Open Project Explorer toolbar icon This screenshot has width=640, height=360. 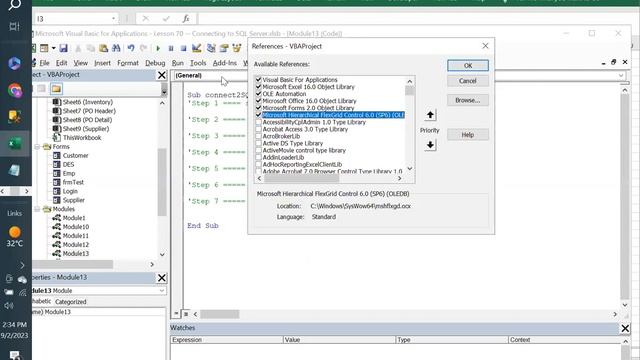(211, 48)
